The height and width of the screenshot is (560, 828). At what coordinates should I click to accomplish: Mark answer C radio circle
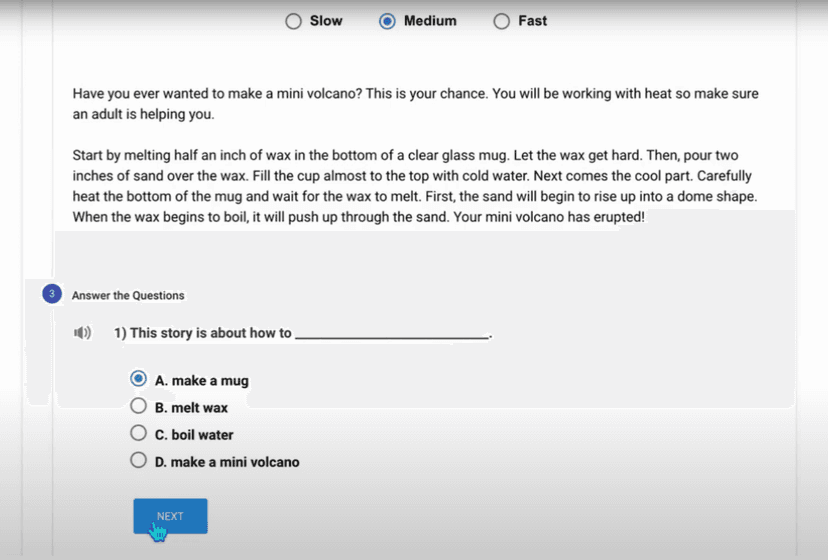coord(139,434)
